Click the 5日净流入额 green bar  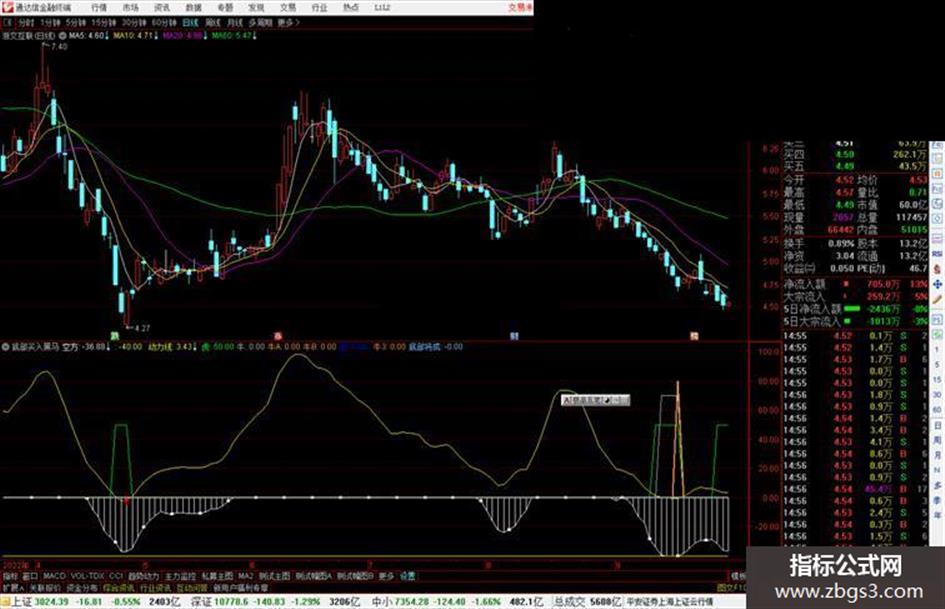[852, 309]
